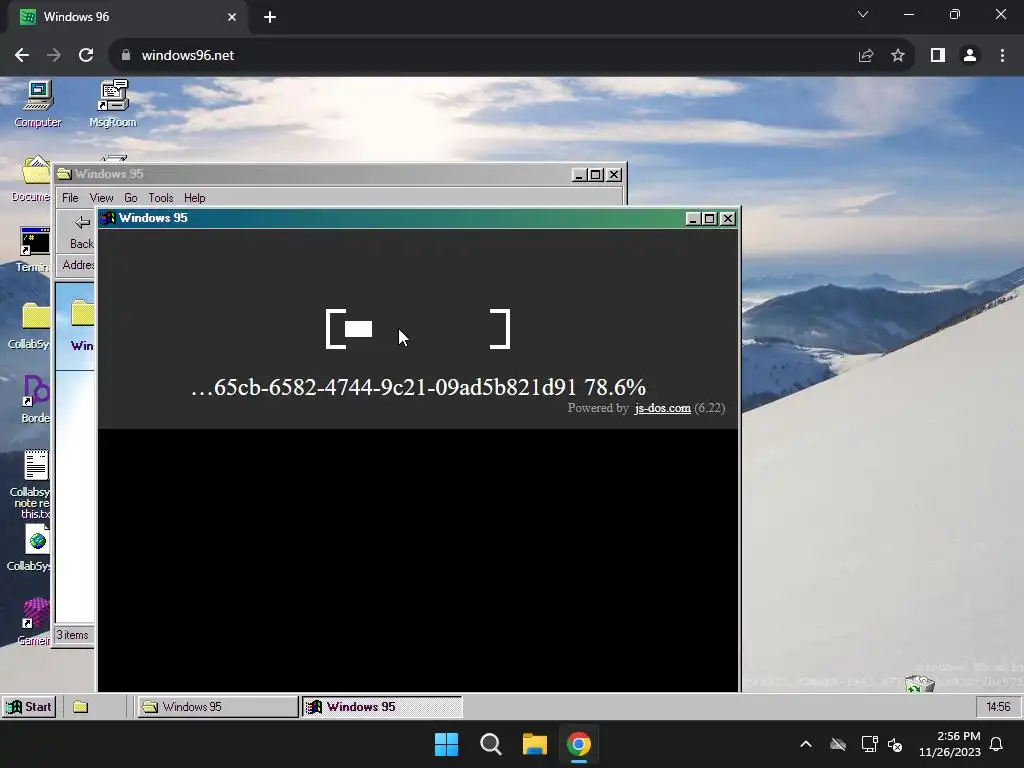This screenshot has width=1024, height=768.
Task: Open Chrome side panel
Action: coord(938,56)
